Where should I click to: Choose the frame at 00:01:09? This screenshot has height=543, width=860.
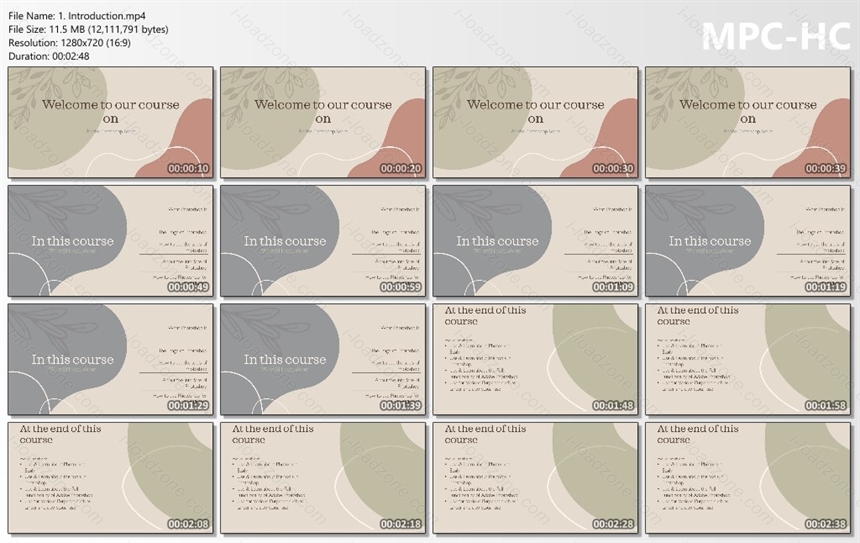coord(535,241)
